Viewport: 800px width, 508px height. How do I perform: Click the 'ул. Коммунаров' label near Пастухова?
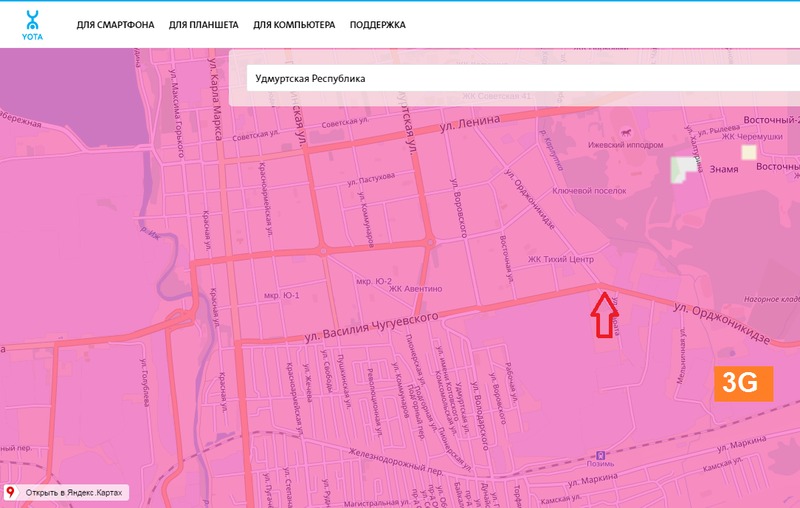click(365, 219)
